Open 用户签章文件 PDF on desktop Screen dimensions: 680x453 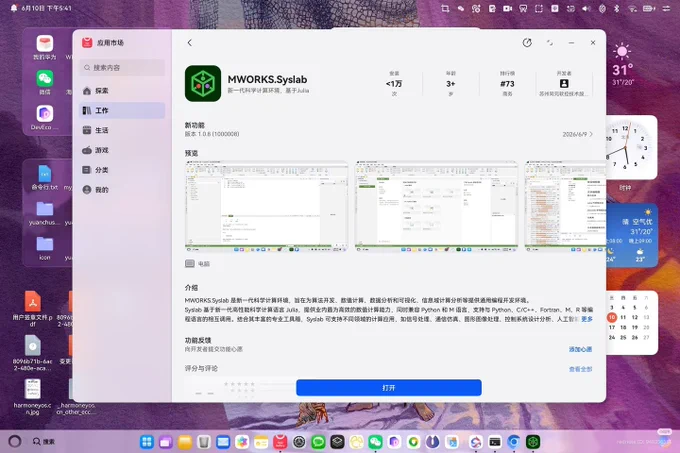click(x=33, y=308)
